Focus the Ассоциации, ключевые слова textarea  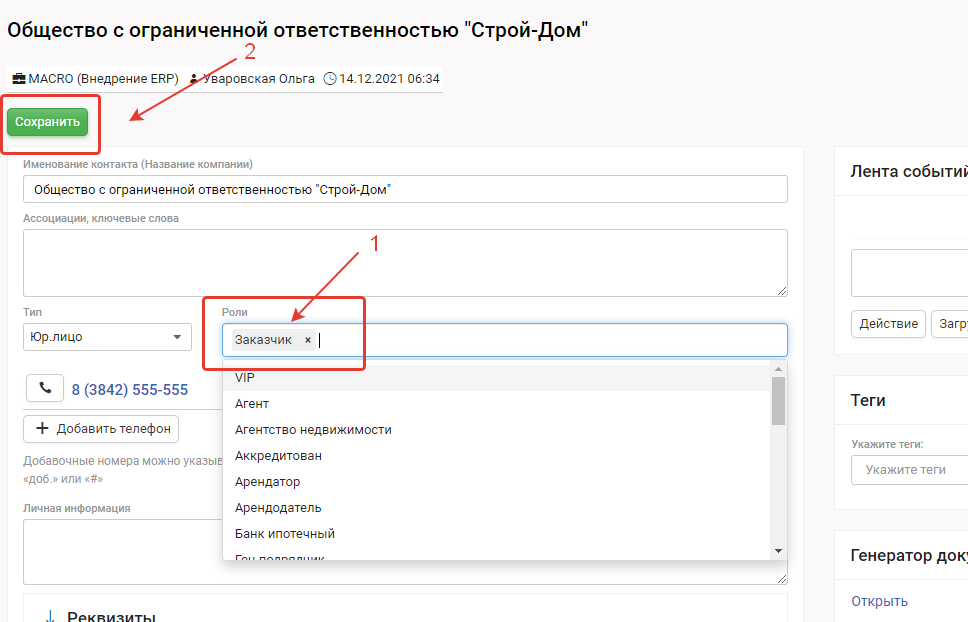click(x=405, y=263)
